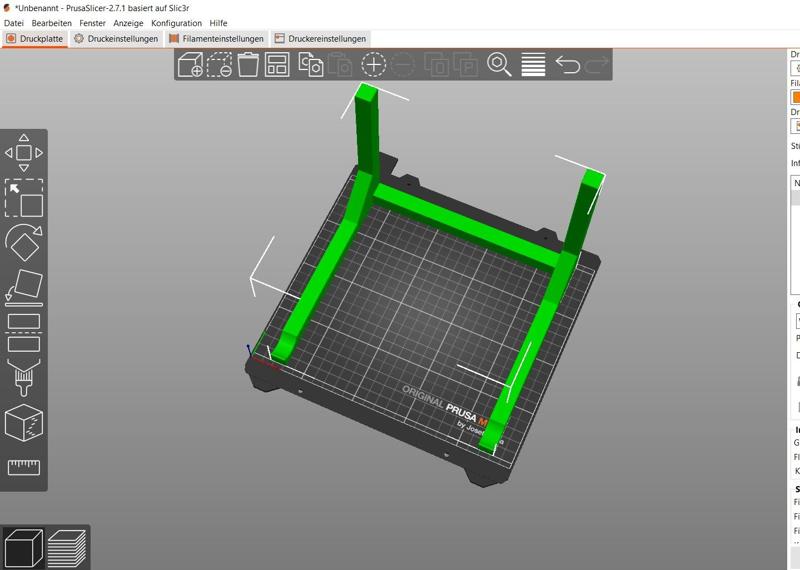
Task: Copy selection with the Copy icon
Action: pyautogui.click(x=311, y=65)
